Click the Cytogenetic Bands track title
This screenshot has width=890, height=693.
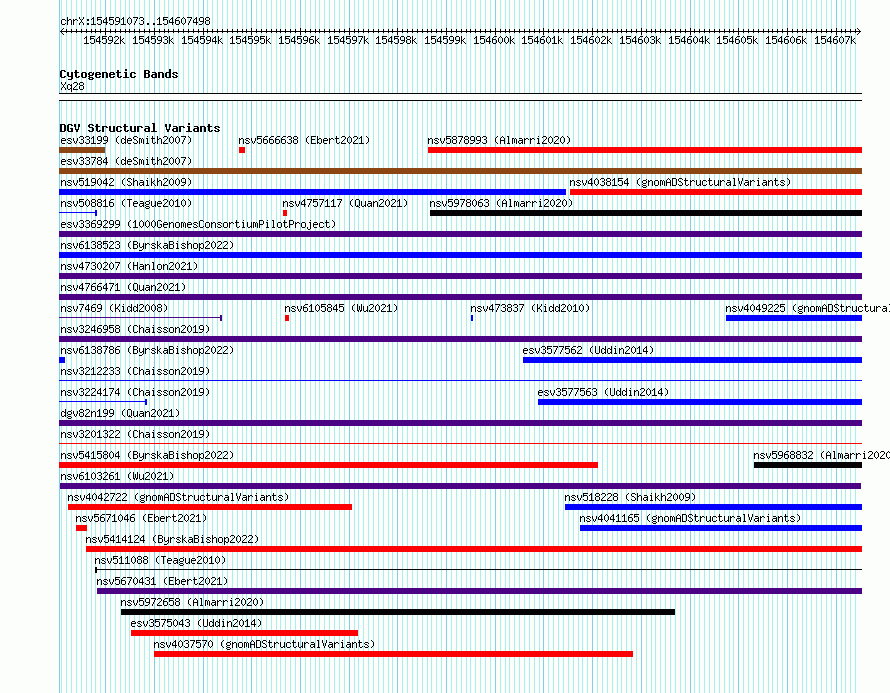119,74
